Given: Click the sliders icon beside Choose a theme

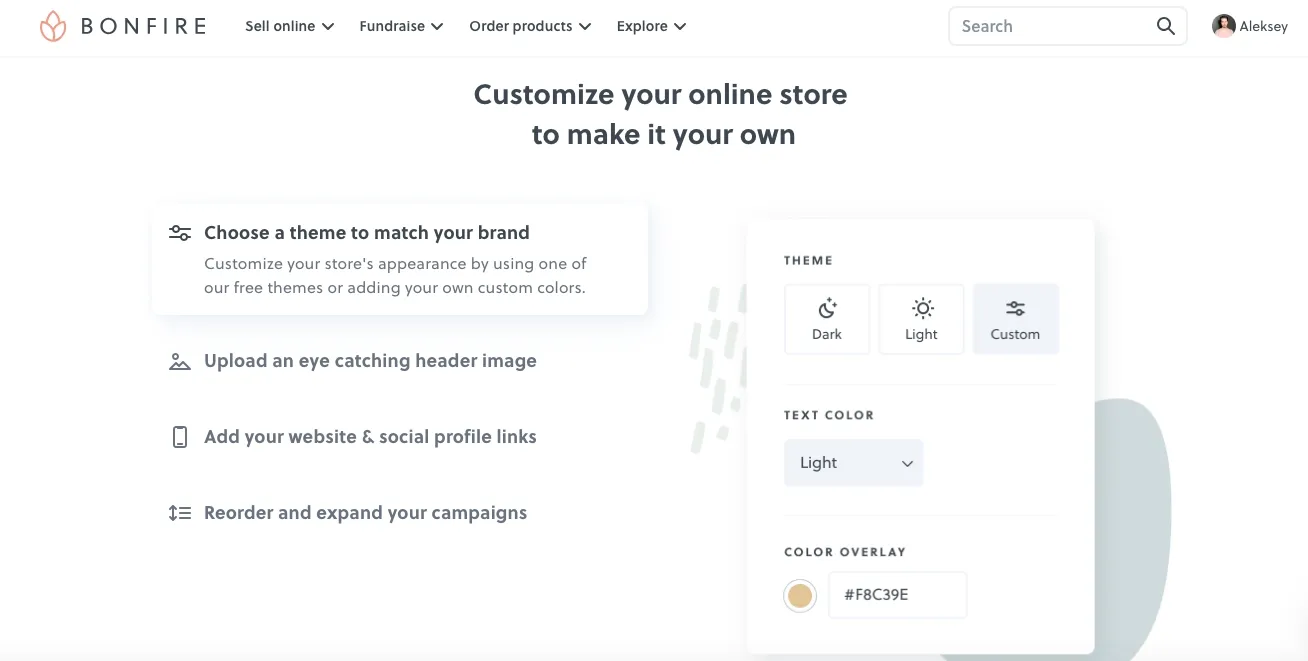Looking at the screenshot, I should [x=180, y=233].
